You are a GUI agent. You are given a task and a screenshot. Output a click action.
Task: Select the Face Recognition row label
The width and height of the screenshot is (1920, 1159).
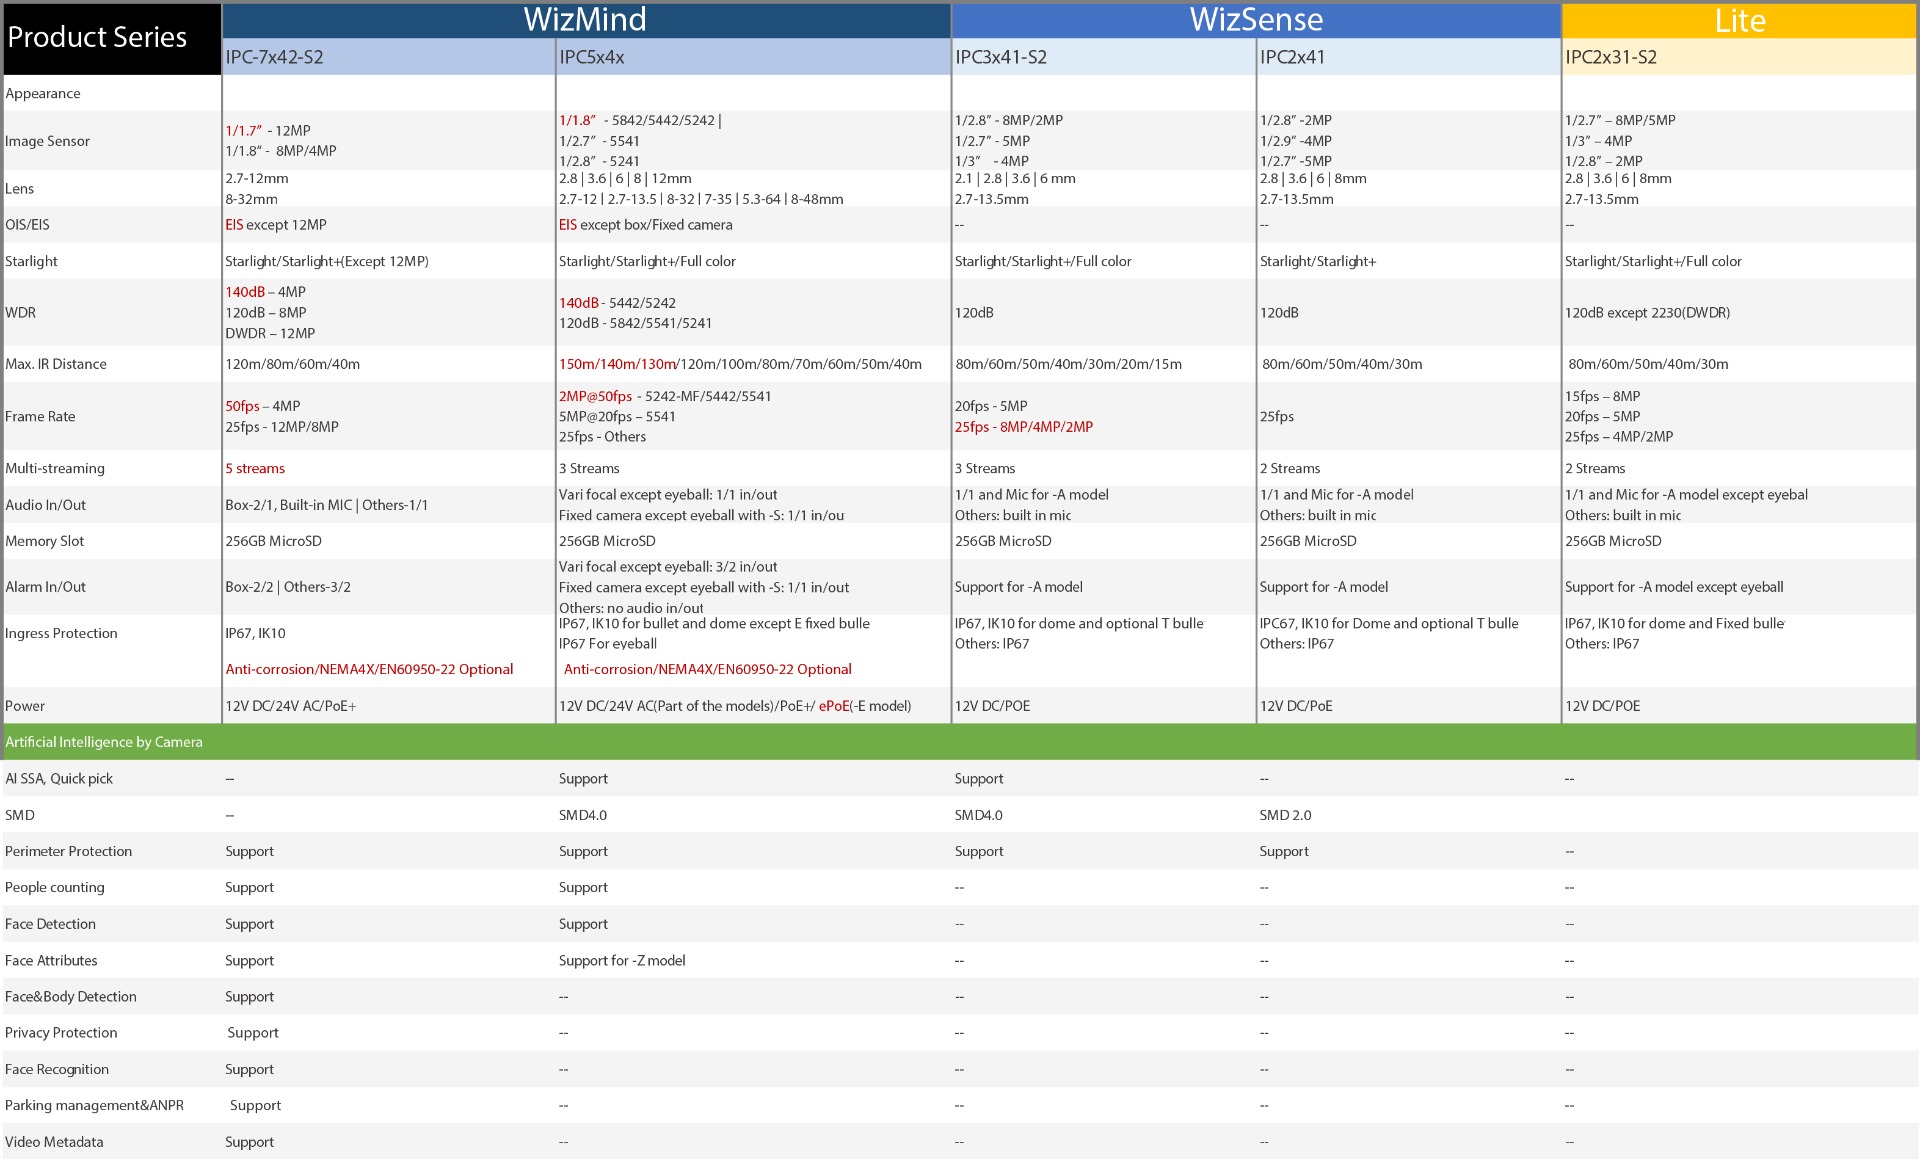57,1069
